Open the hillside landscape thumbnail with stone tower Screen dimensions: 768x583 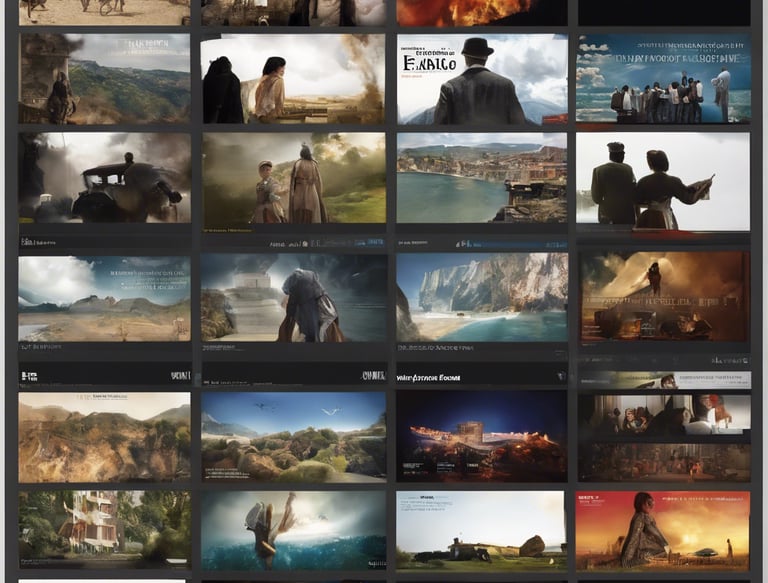104,78
